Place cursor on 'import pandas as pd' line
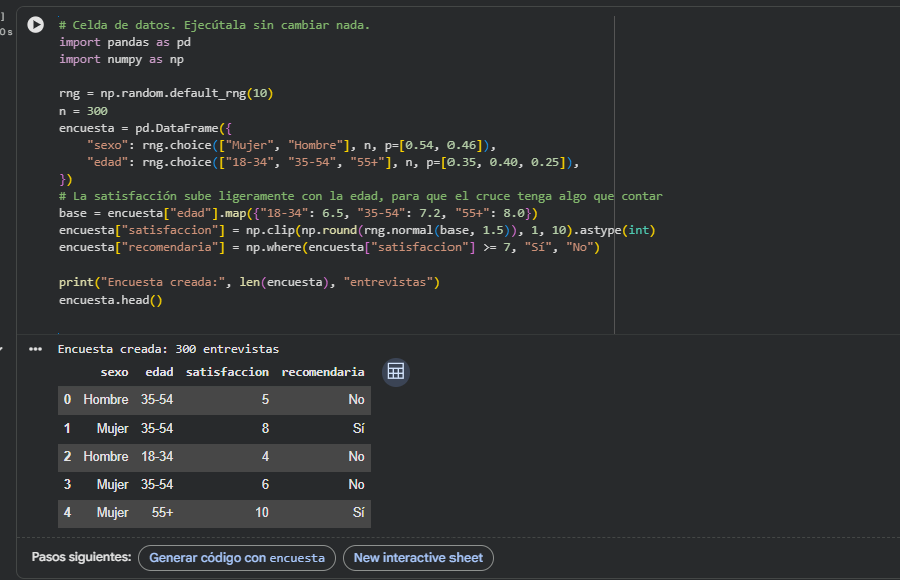Viewport: 900px width, 580px height. coord(125,42)
